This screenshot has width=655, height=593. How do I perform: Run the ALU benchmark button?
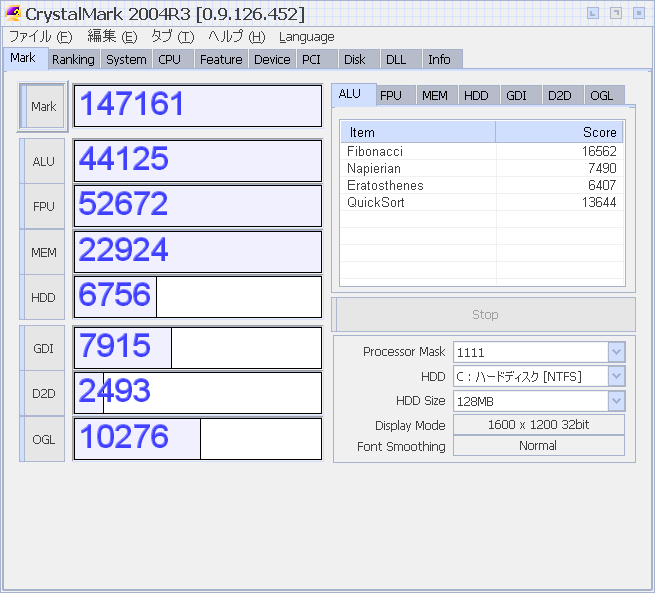coord(43,161)
